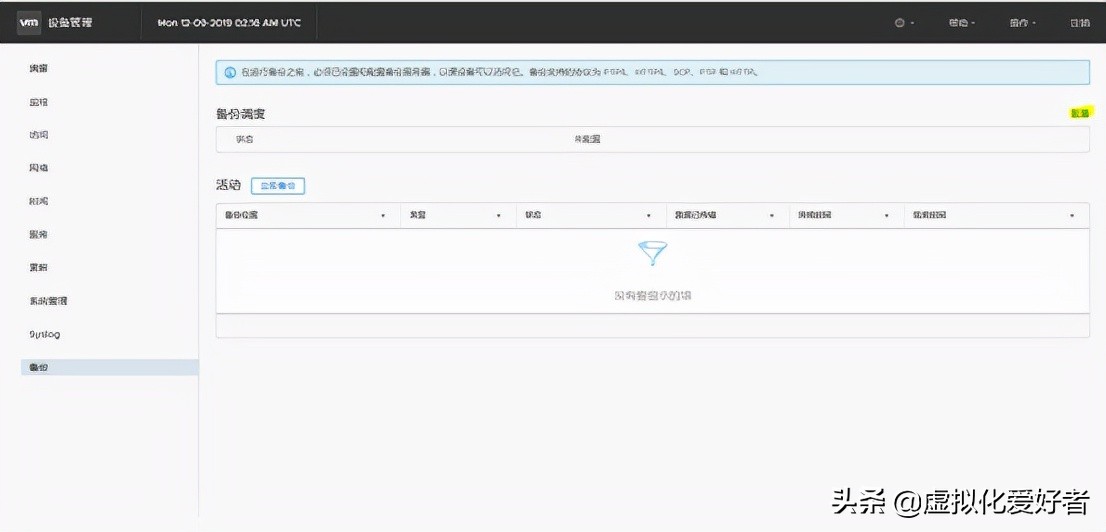Viewport: 1106px width, 532px height.
Task: Open 服务 (Services) in the sidebar
Action: [x=38, y=234]
